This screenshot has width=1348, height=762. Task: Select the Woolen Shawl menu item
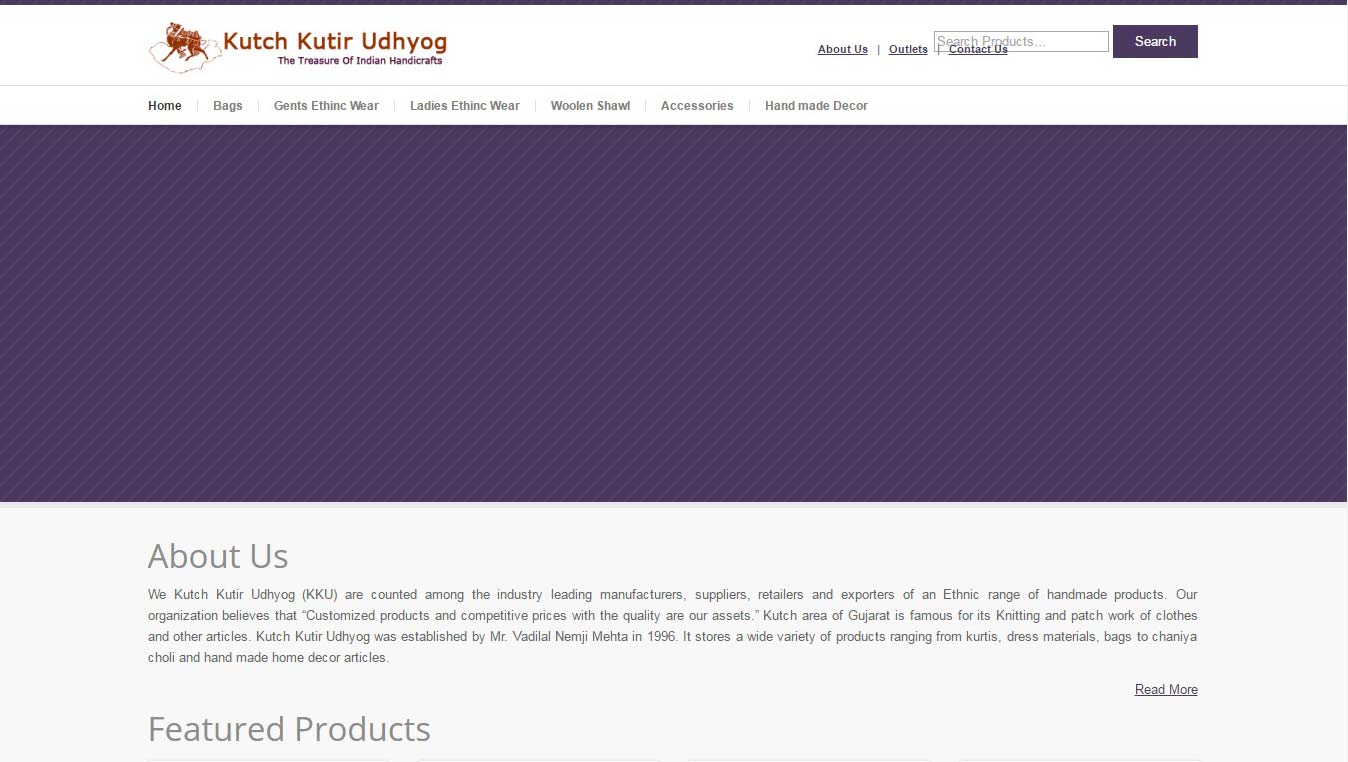pyautogui.click(x=590, y=106)
